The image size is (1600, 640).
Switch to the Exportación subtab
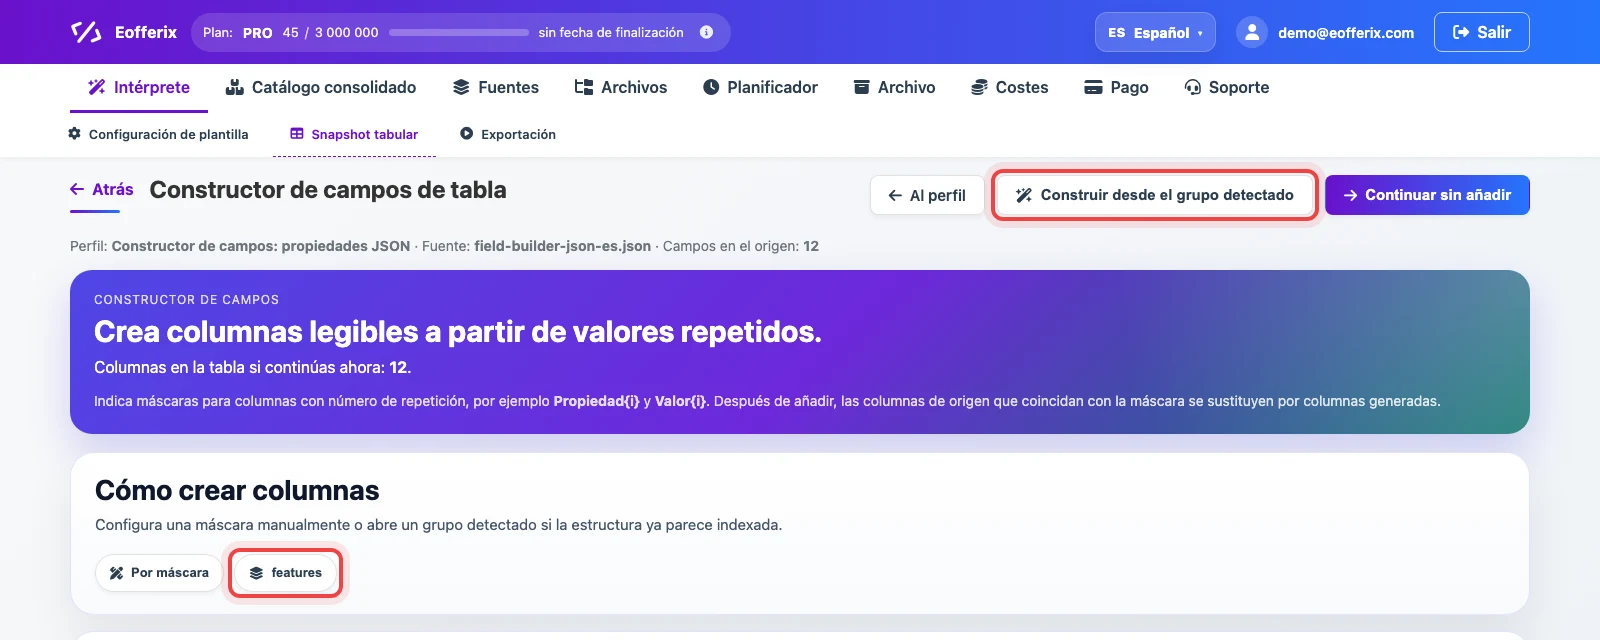[508, 134]
